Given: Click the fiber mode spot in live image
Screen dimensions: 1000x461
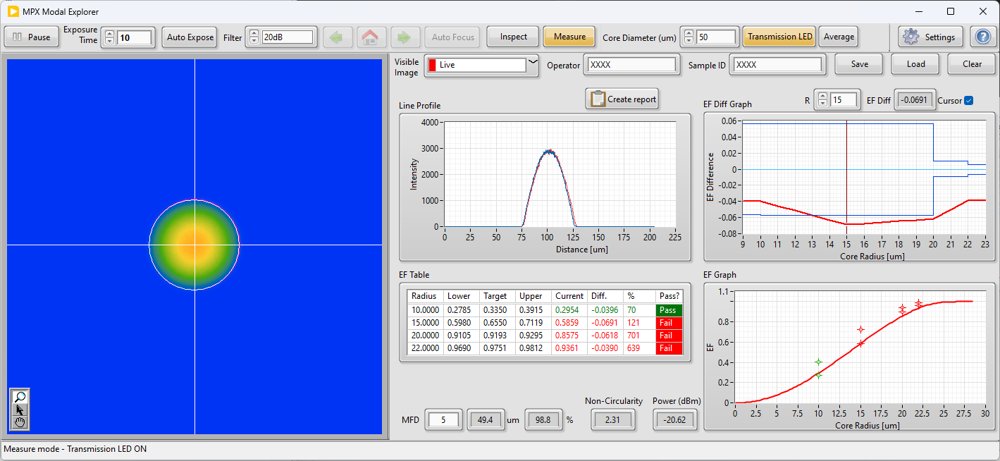Looking at the screenshot, I should [194, 245].
